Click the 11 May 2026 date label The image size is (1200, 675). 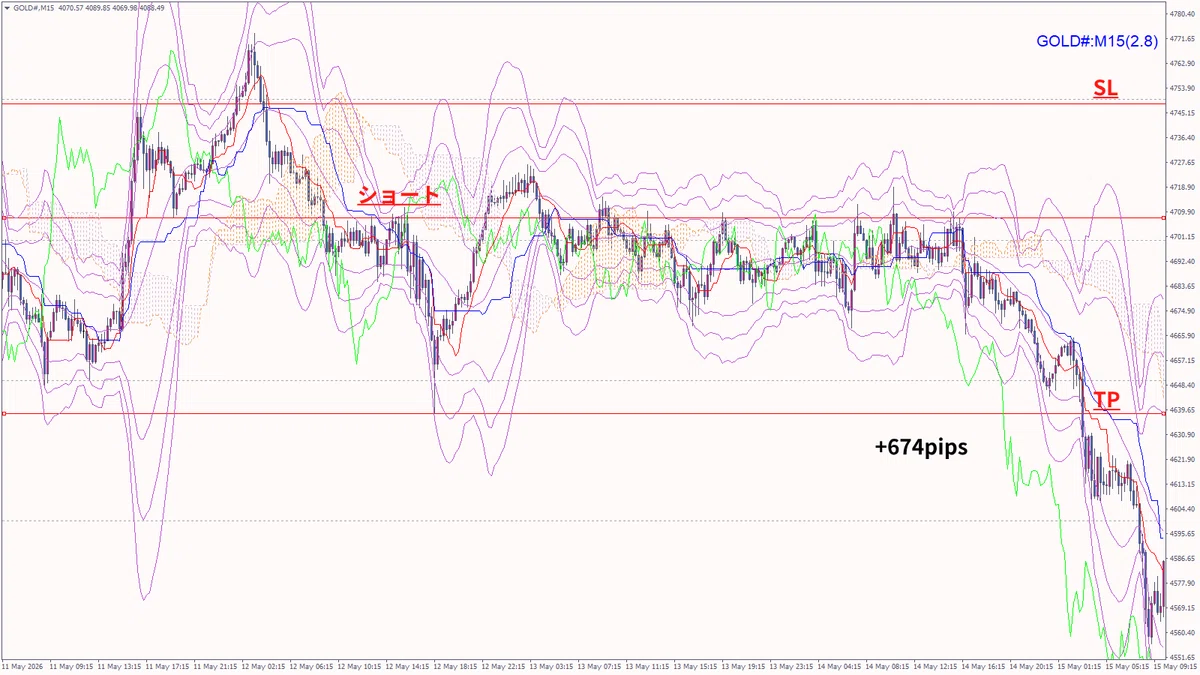[23, 666]
